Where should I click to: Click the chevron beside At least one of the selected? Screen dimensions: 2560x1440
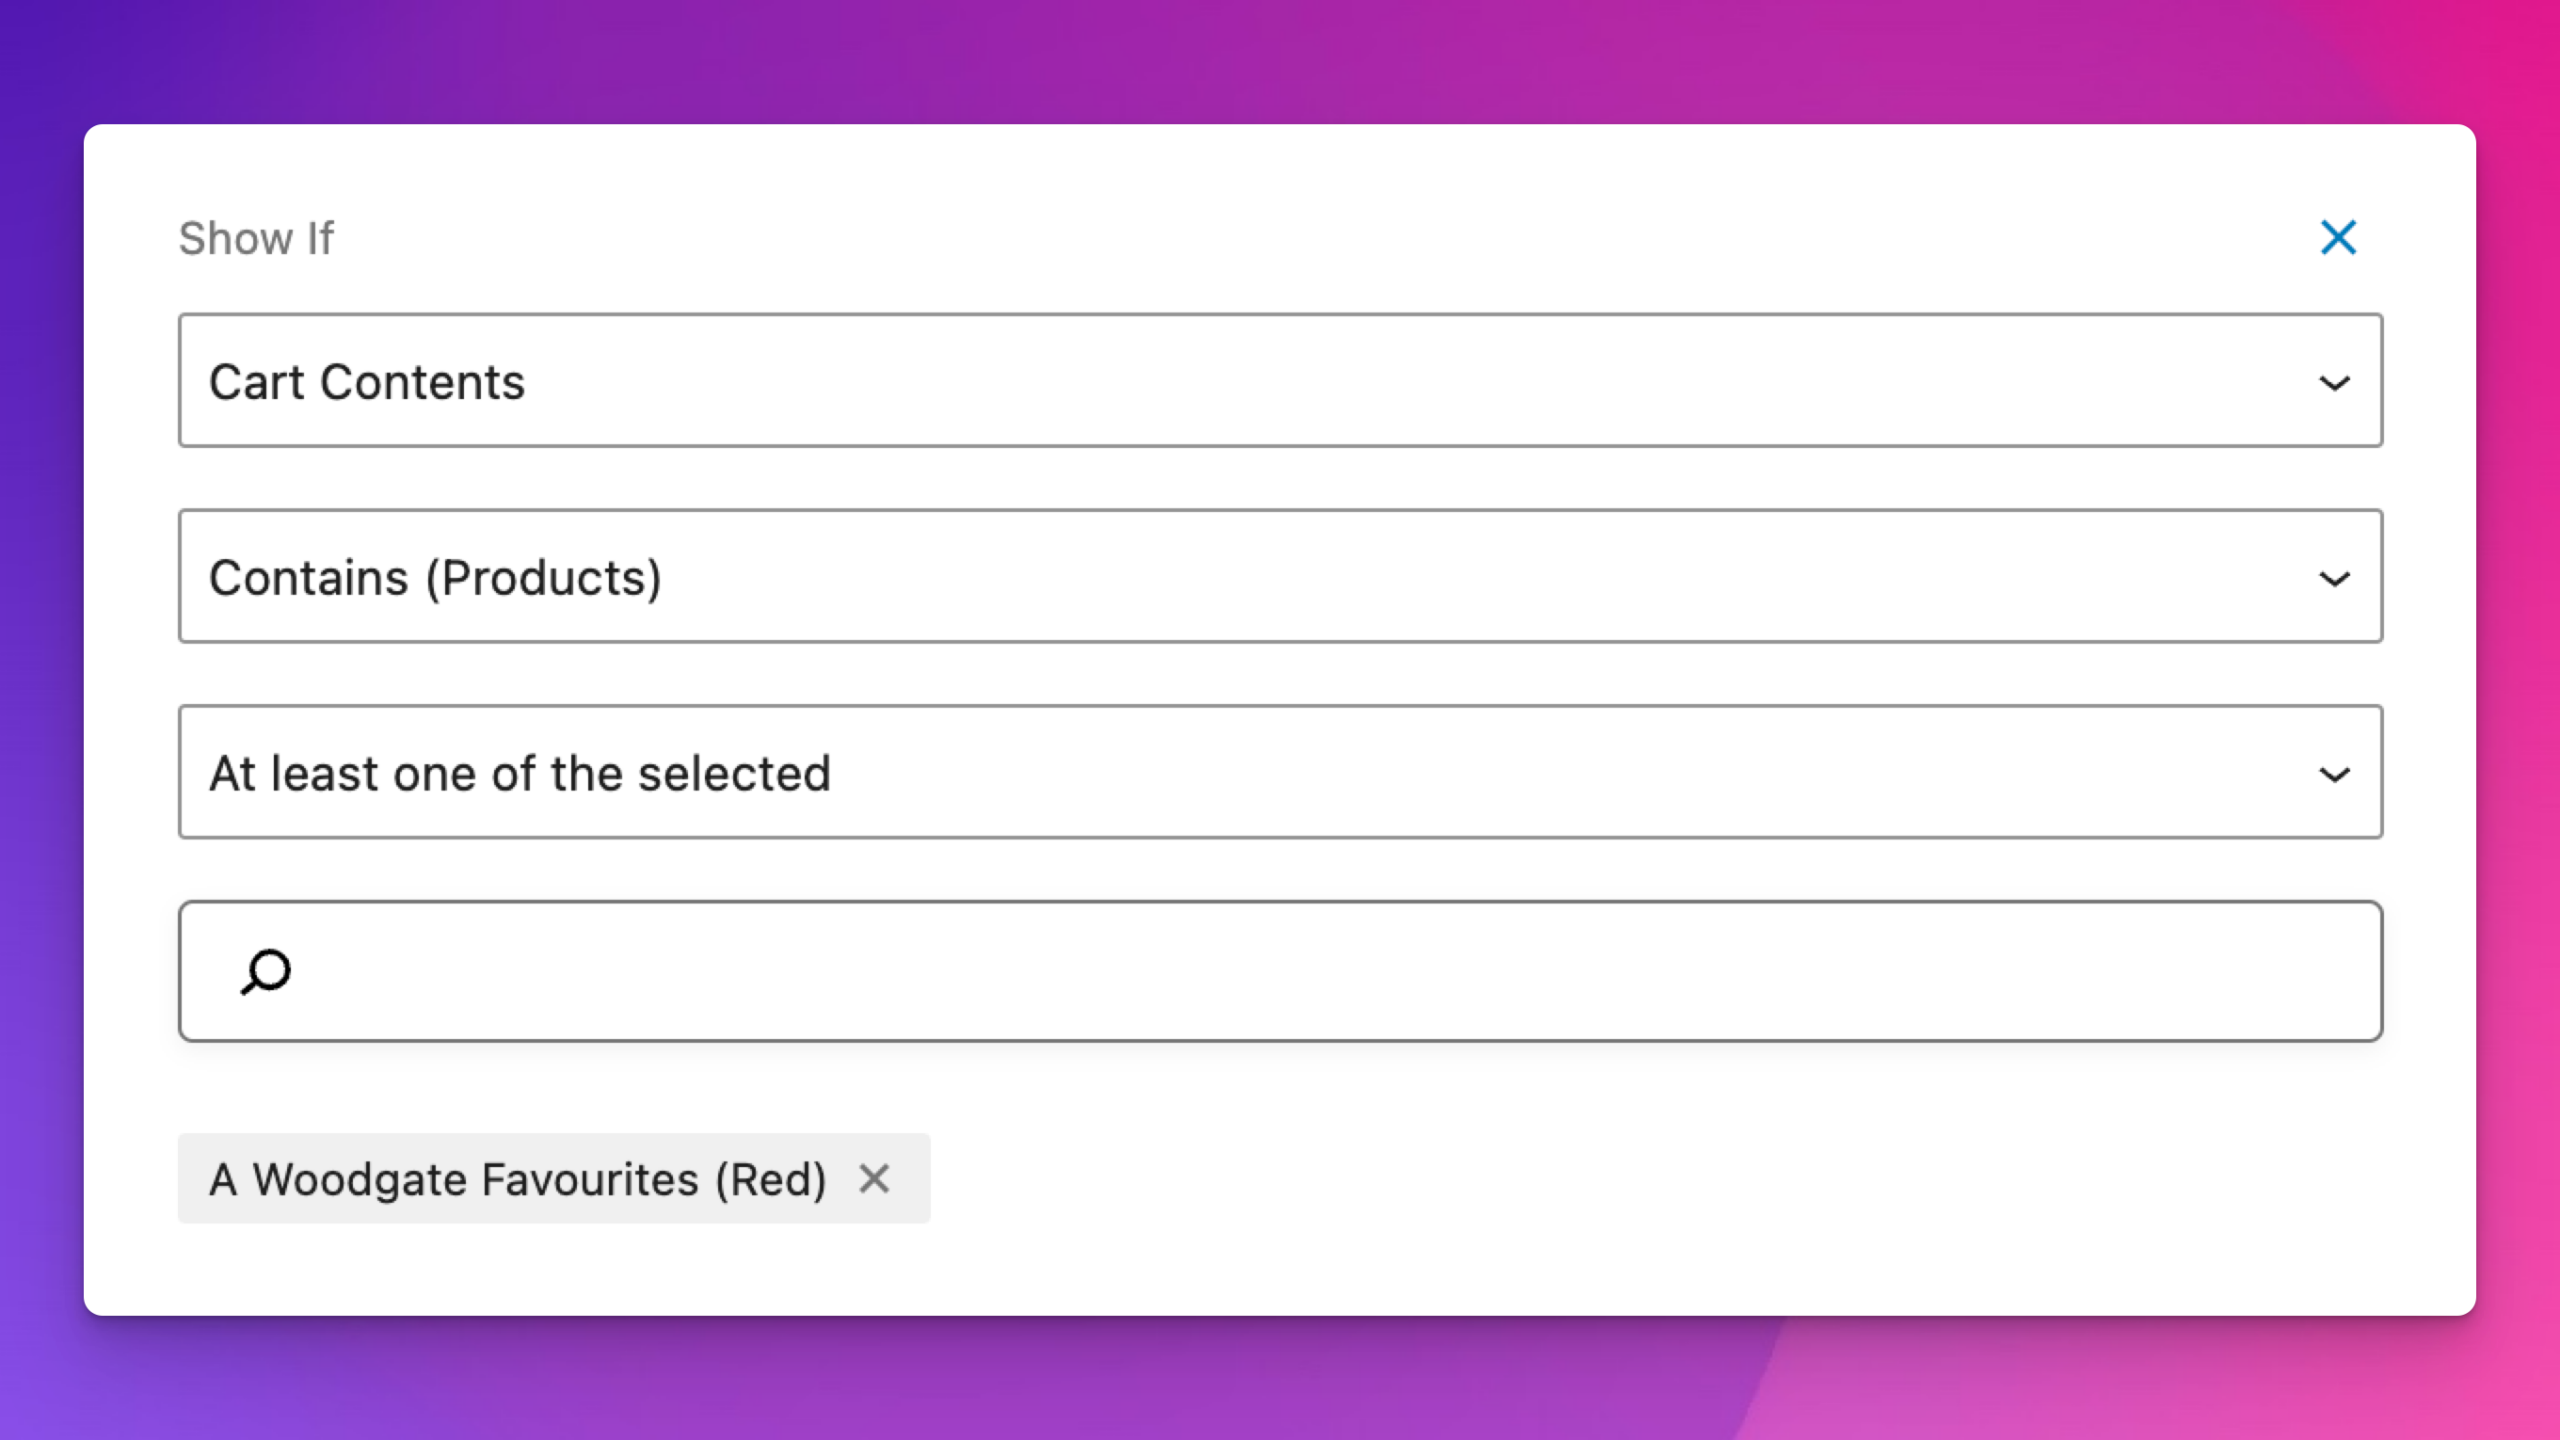2334,775
